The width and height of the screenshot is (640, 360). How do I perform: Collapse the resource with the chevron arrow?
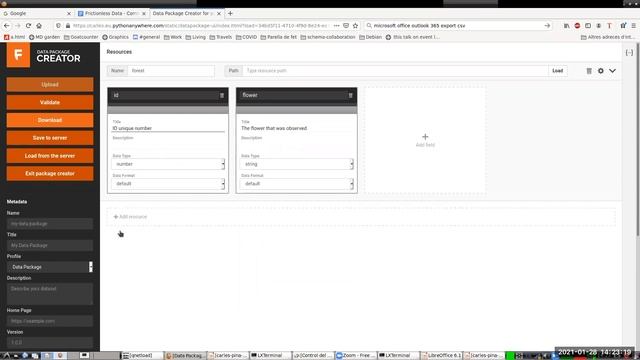613,71
